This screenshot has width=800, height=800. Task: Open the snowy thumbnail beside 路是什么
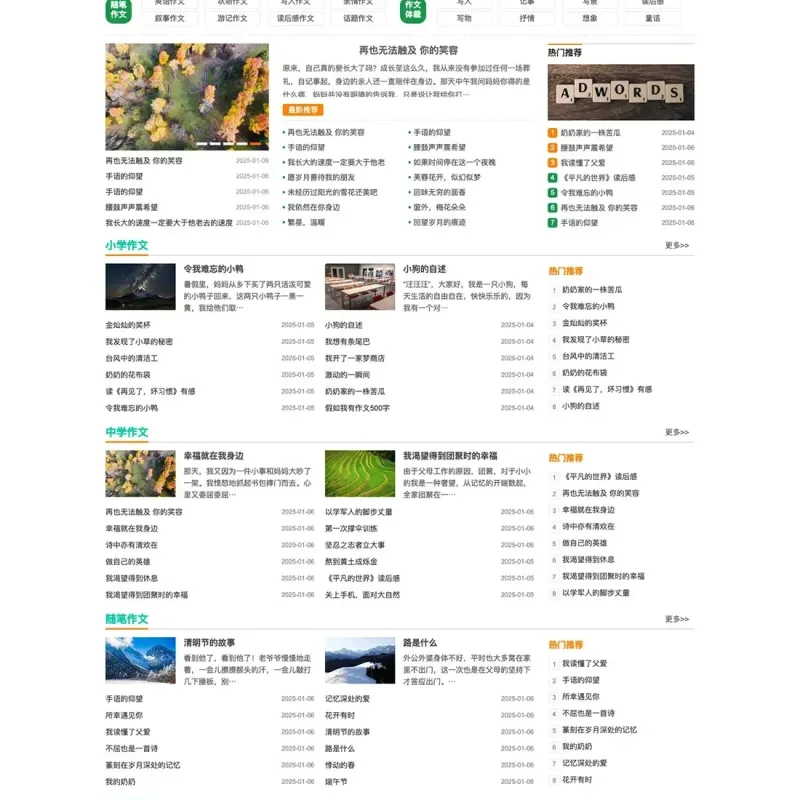[360, 660]
